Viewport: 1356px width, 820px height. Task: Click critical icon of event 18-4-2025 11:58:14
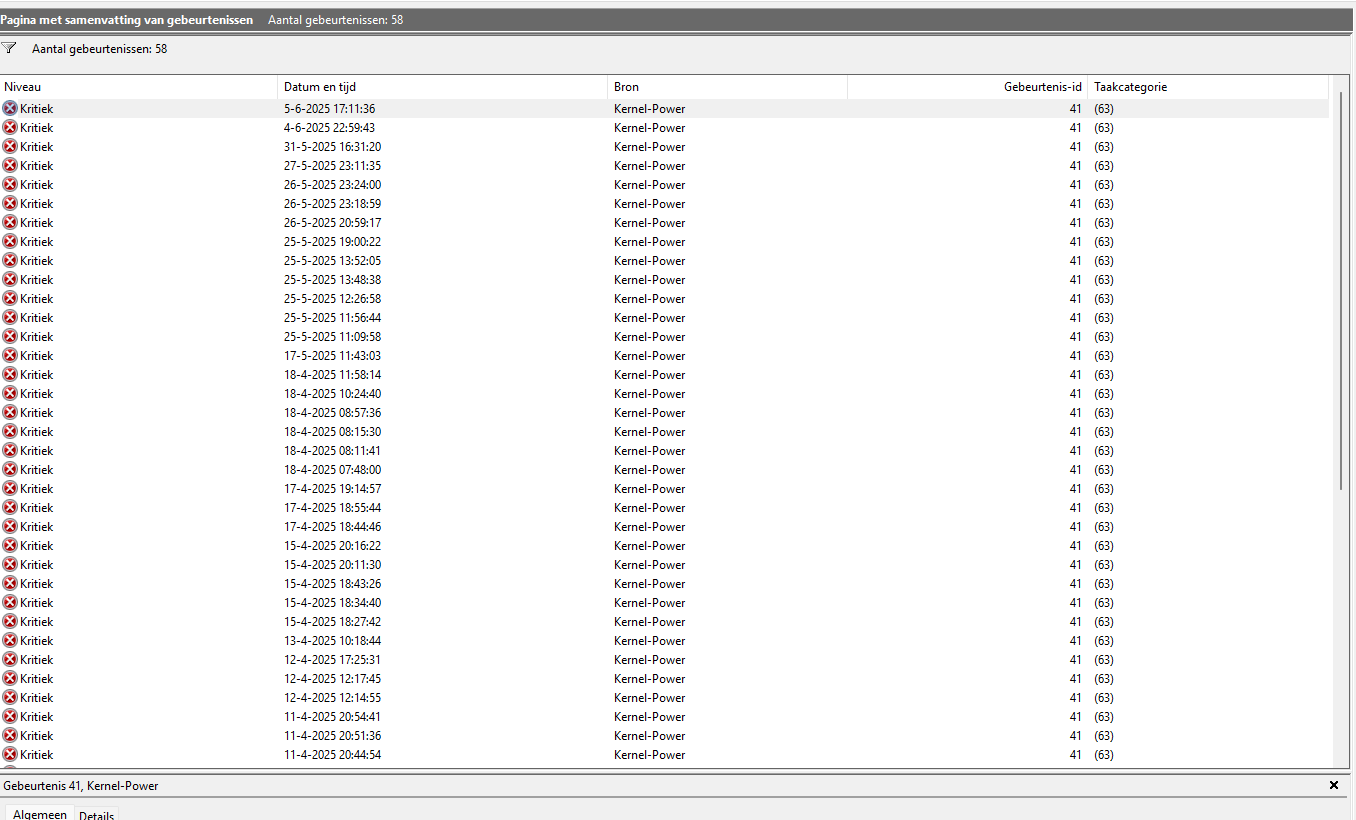[10, 374]
